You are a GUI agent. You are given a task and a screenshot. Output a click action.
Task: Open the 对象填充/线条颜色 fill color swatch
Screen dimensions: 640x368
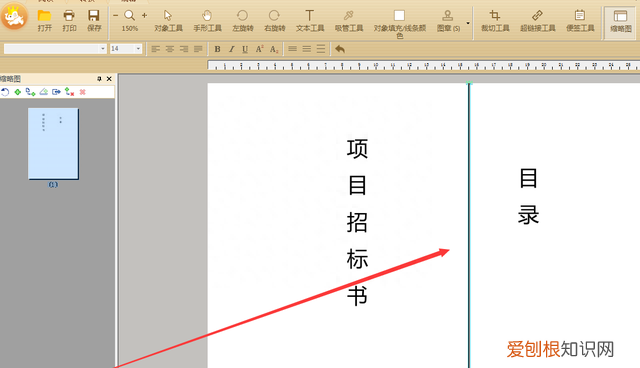[399, 16]
